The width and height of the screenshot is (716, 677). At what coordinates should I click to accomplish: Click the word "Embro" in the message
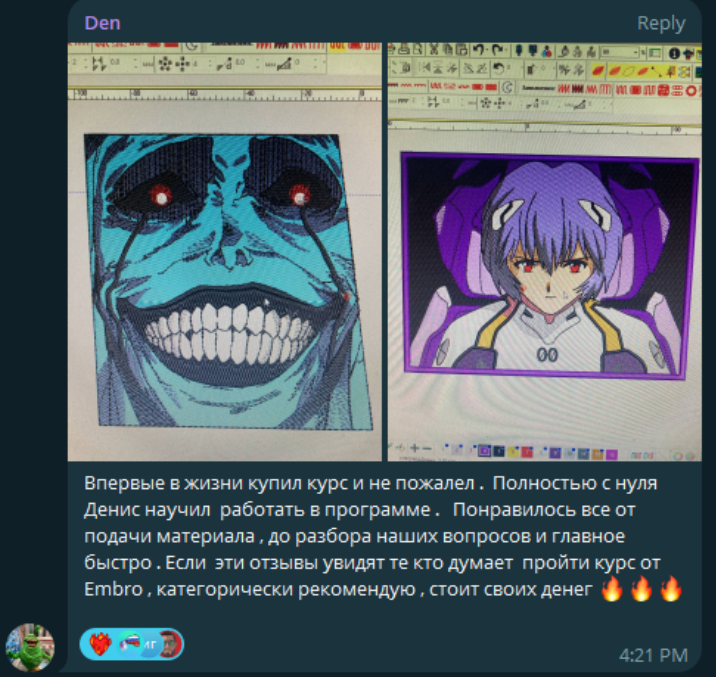point(113,589)
